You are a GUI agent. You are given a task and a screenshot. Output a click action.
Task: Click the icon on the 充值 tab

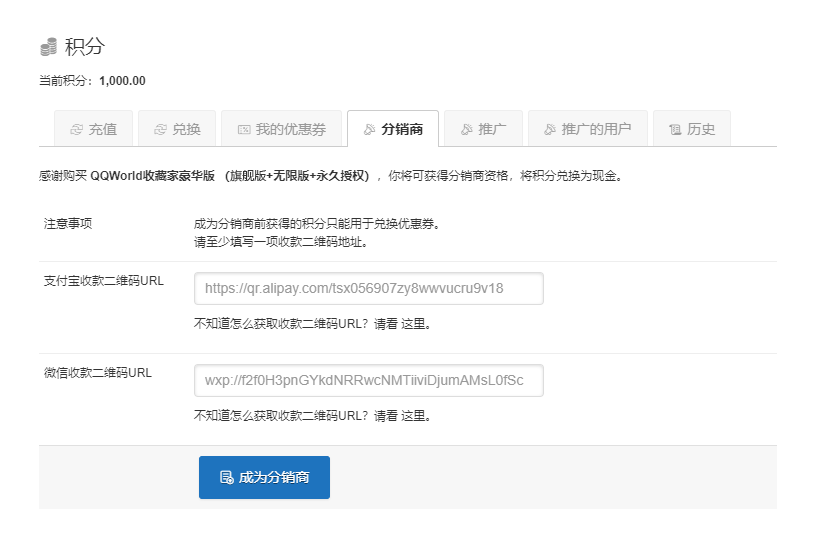76,129
